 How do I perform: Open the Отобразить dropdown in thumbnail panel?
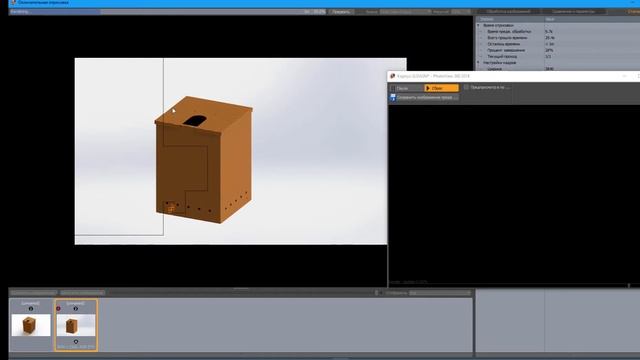(x=440, y=293)
